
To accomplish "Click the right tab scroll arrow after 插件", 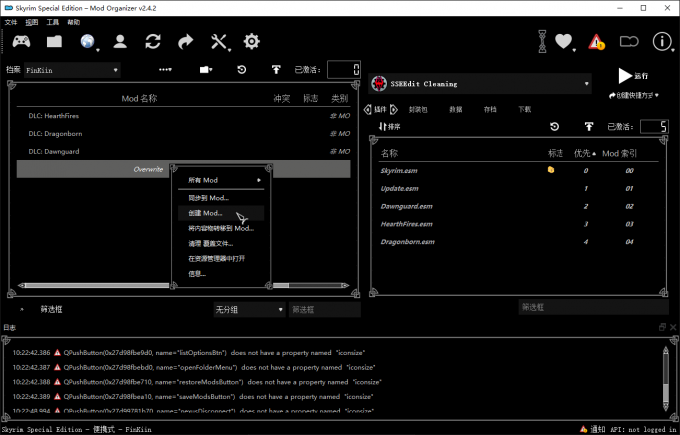I will (x=393, y=109).
